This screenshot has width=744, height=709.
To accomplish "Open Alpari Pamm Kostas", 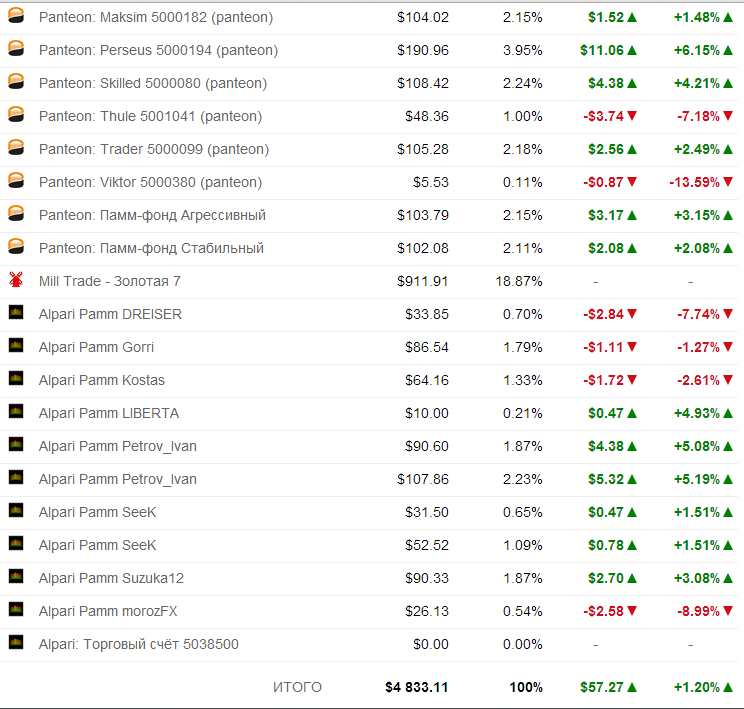I will (x=102, y=380).
